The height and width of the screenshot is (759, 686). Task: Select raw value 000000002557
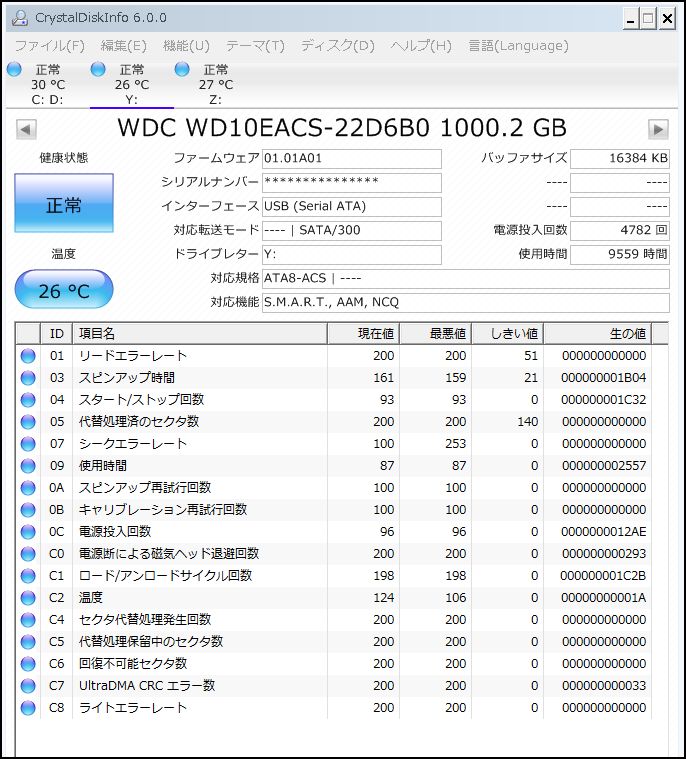(604, 466)
